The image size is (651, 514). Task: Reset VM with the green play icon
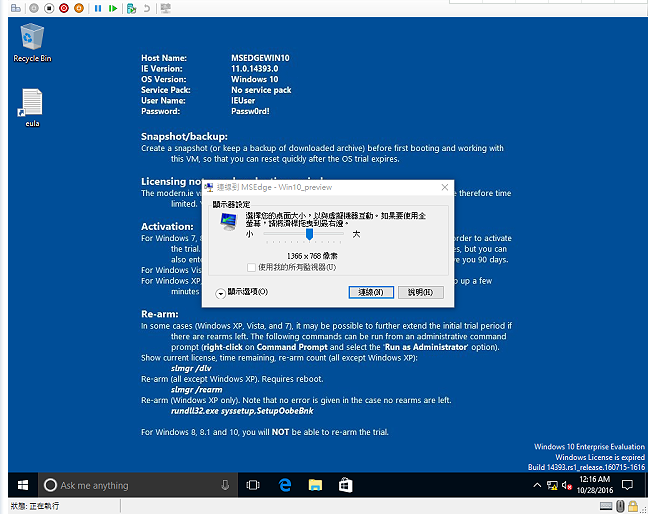point(113,8)
